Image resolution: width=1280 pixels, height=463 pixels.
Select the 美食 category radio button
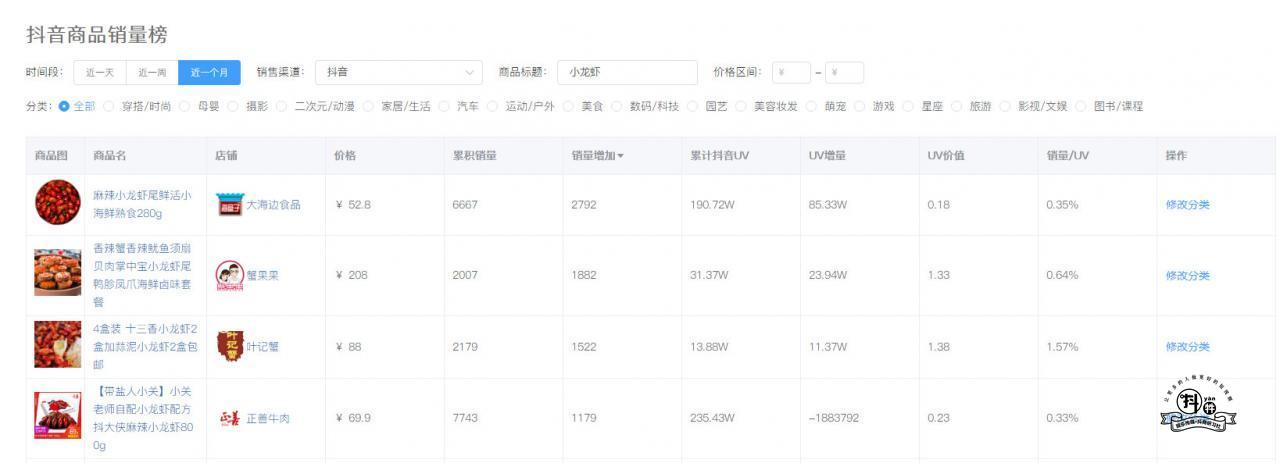(568, 106)
